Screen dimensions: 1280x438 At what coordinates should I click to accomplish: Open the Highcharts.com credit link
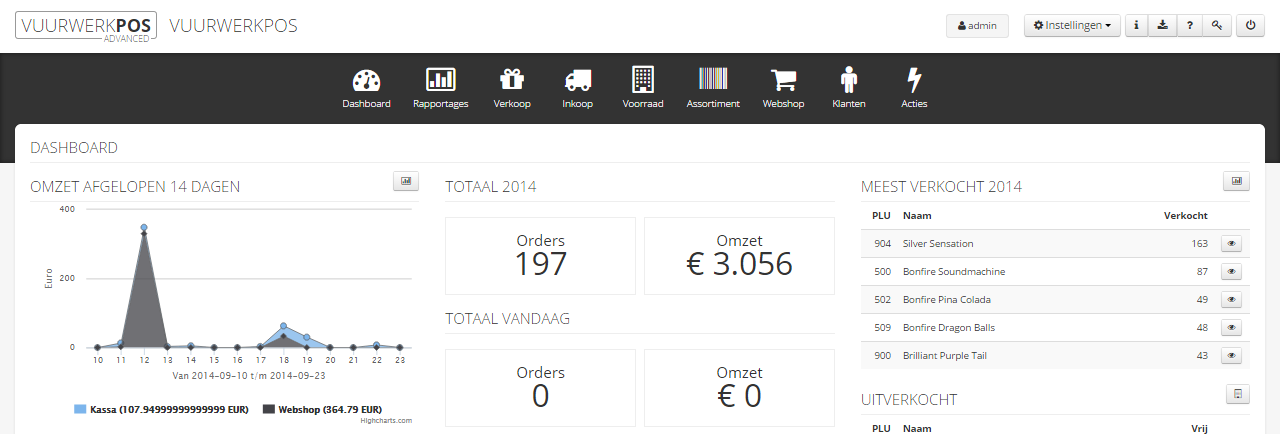click(386, 421)
